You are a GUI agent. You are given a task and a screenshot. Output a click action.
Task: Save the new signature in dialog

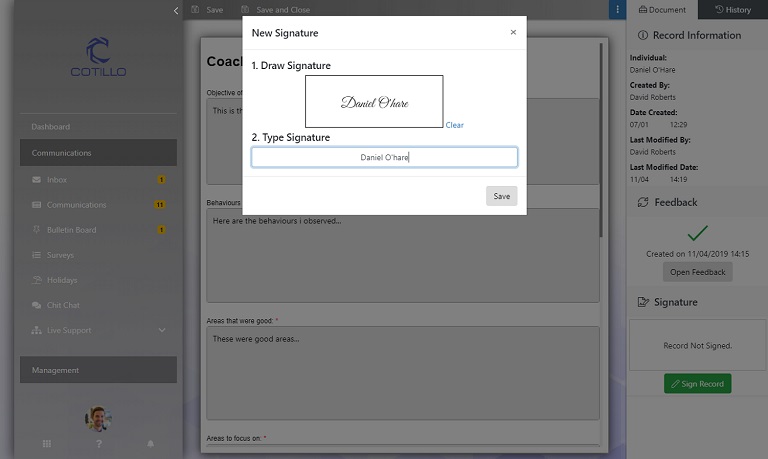502,196
